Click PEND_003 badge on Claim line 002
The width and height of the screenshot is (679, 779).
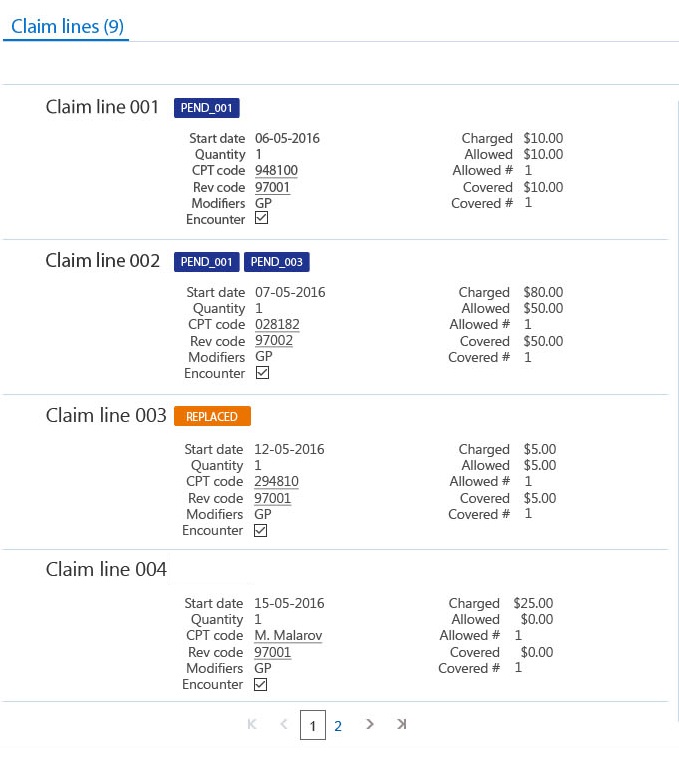277,262
